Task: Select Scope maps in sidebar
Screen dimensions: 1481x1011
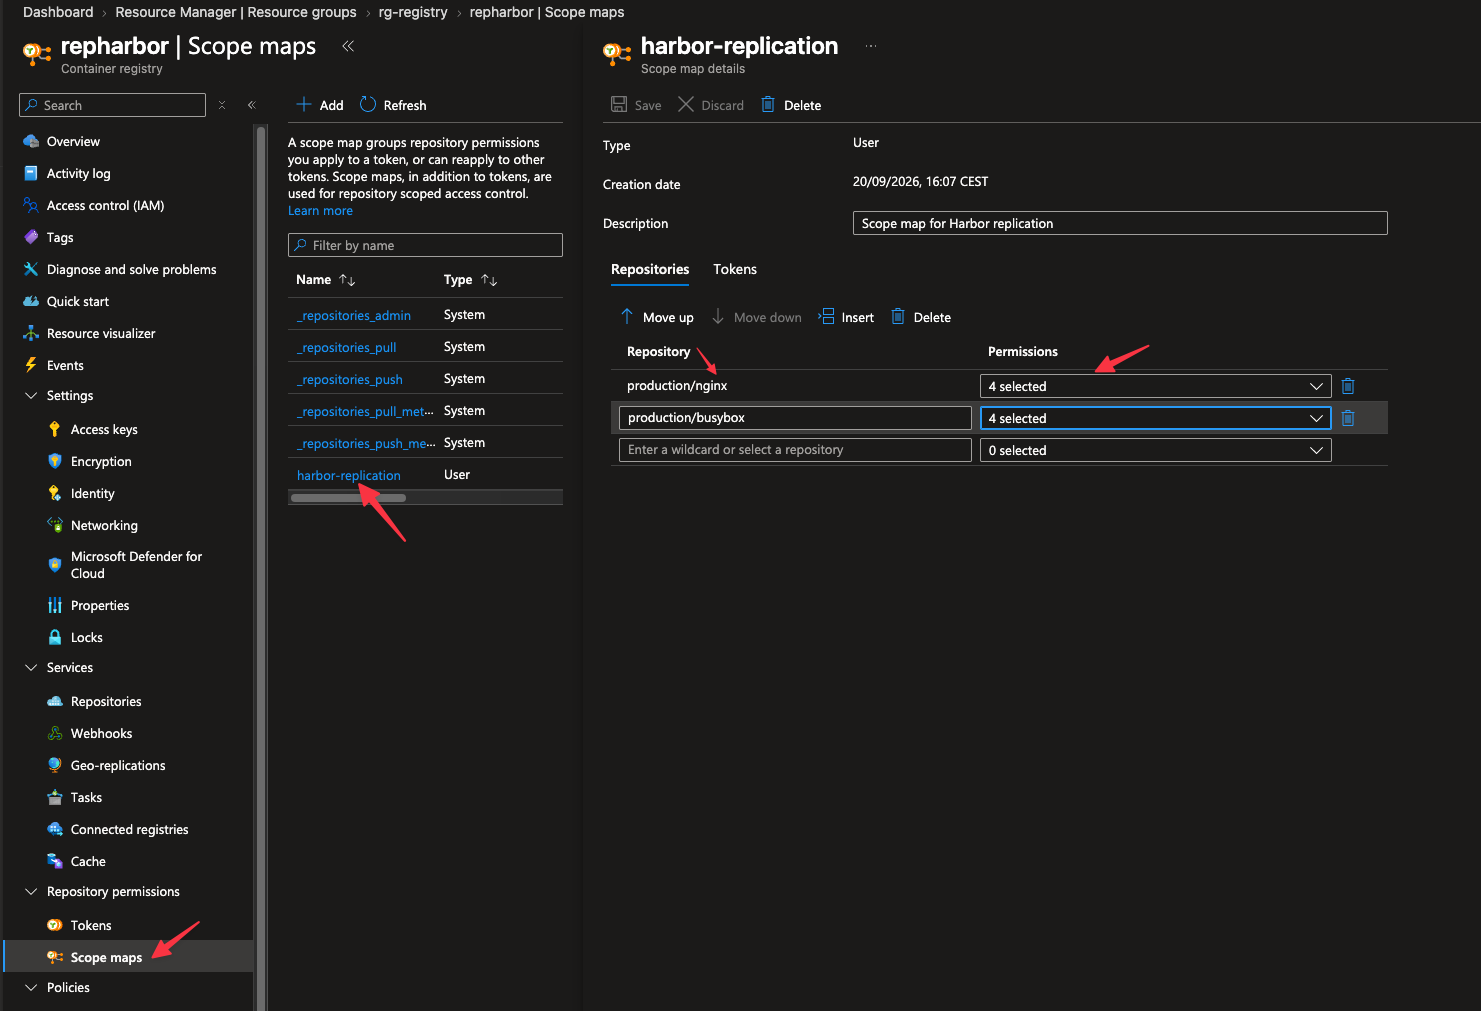Action: click(x=106, y=957)
